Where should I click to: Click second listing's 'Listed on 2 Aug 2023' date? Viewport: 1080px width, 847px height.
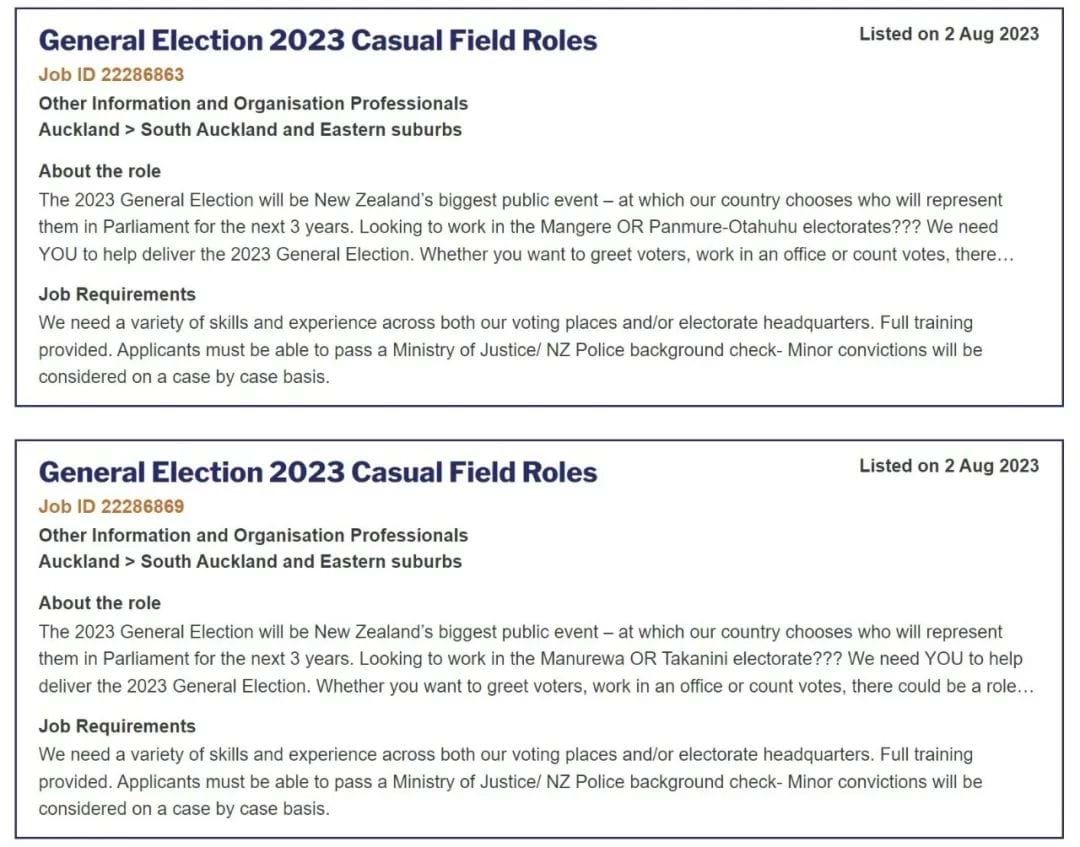(x=948, y=466)
